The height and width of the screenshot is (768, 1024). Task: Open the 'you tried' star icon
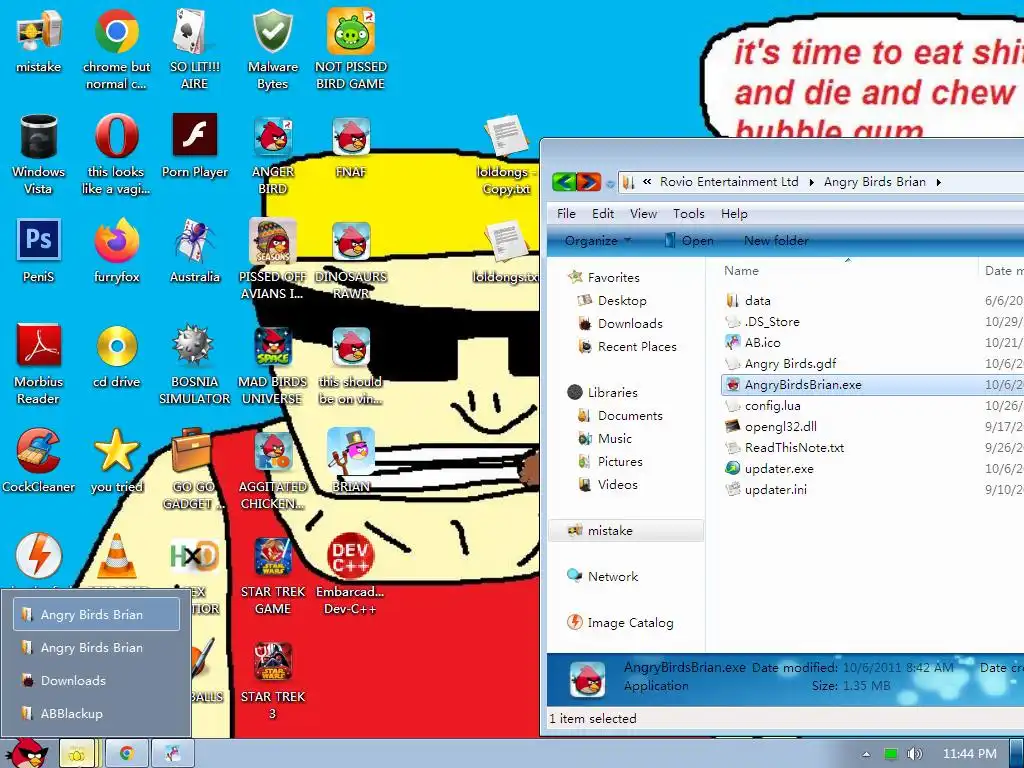click(116, 461)
